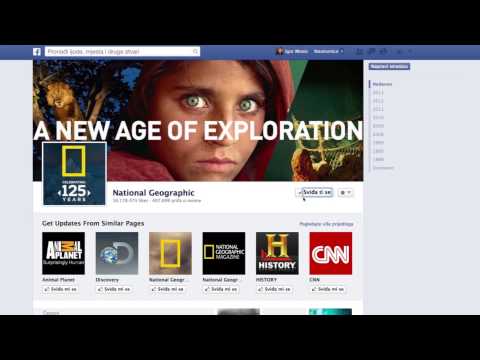
Task: Click the likes count under National Geographic
Action: pyautogui.click(x=130, y=201)
